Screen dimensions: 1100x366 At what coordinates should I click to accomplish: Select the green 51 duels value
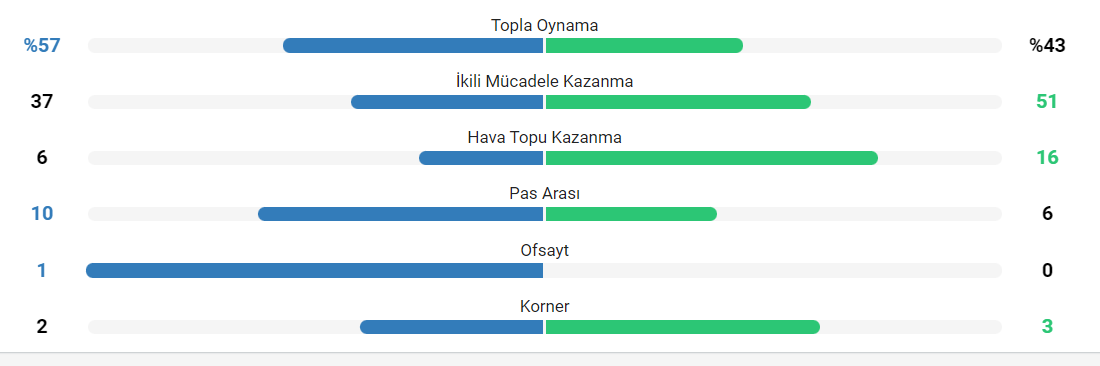pos(1047,102)
